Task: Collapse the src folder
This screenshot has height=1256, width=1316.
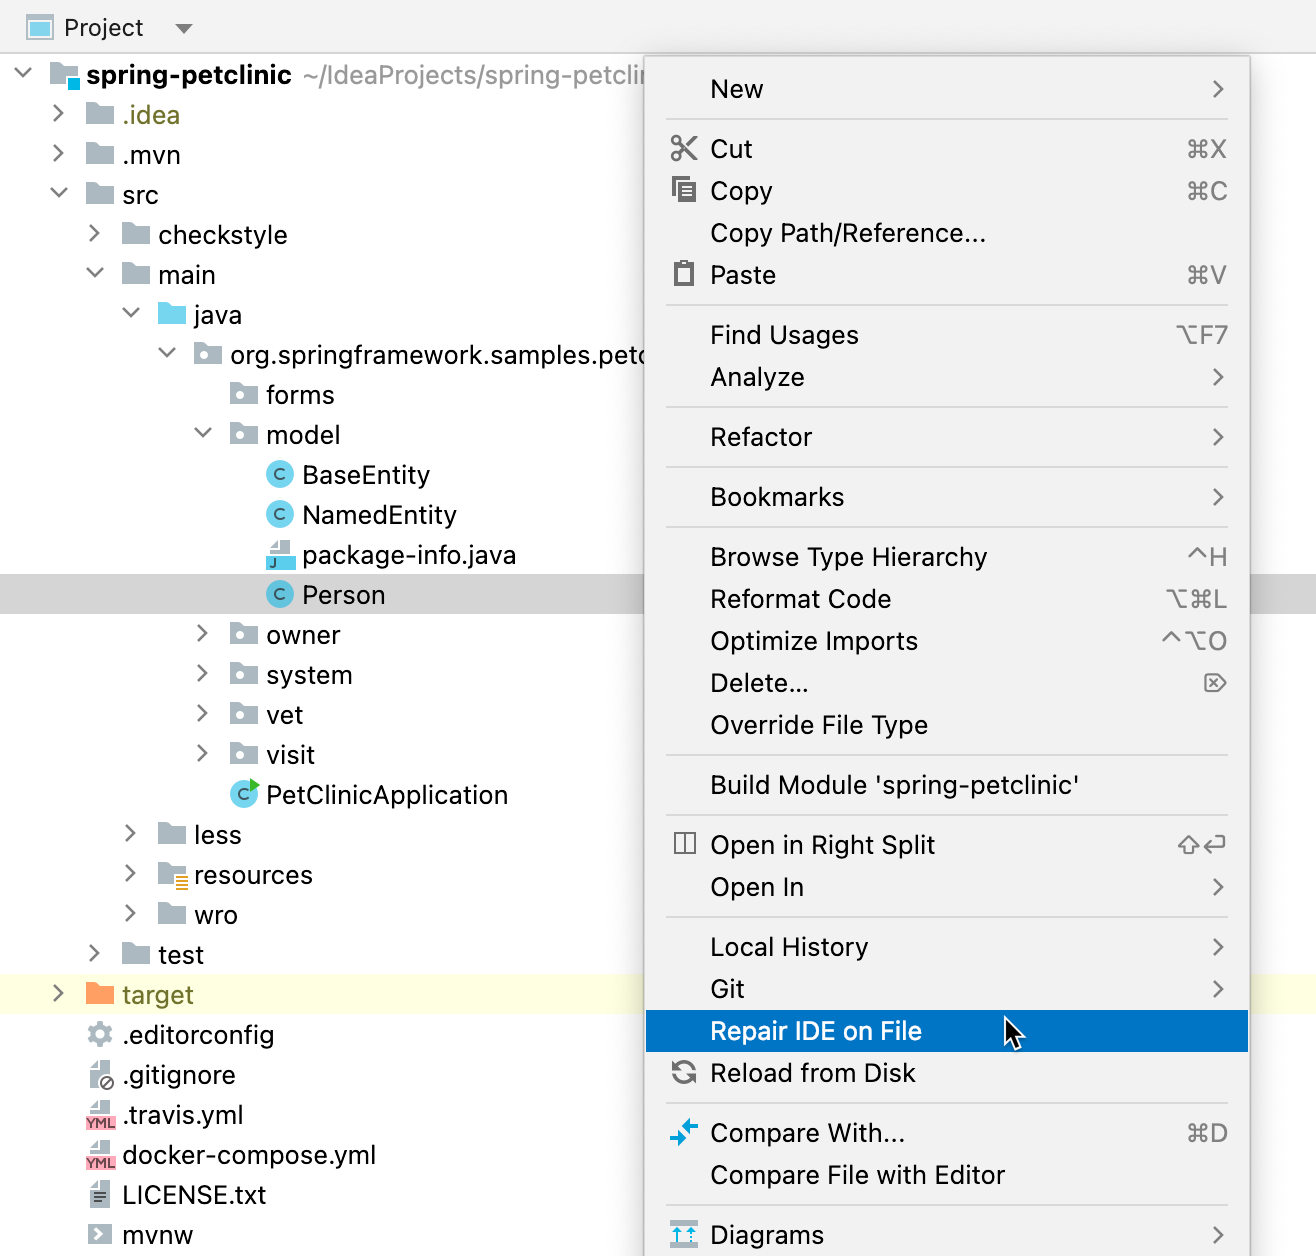Action: [x=59, y=193]
